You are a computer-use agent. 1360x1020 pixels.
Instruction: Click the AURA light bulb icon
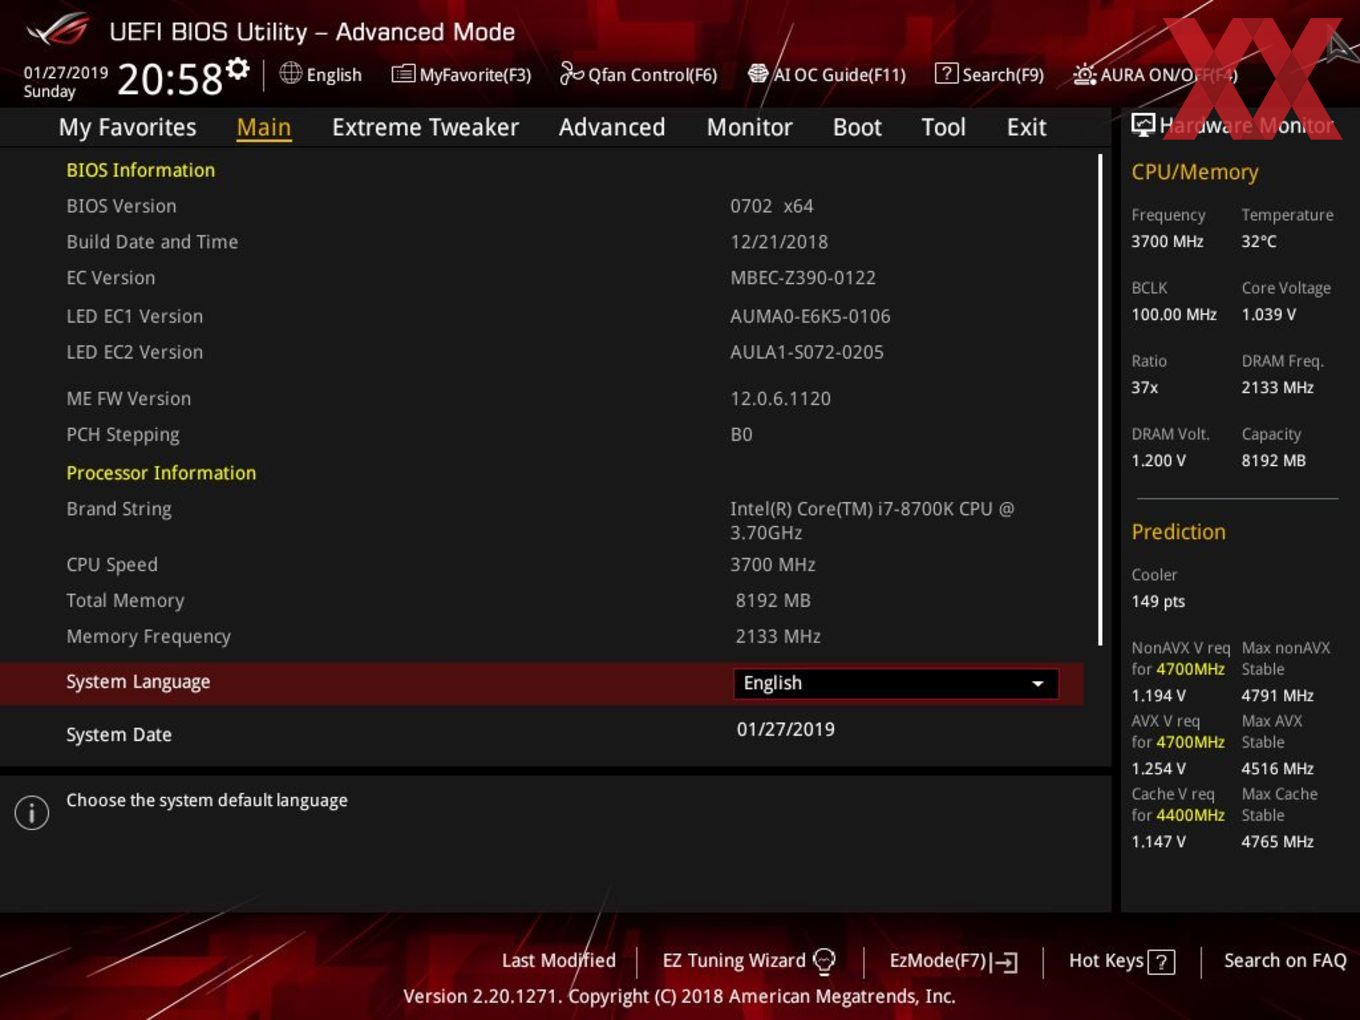coord(1084,74)
